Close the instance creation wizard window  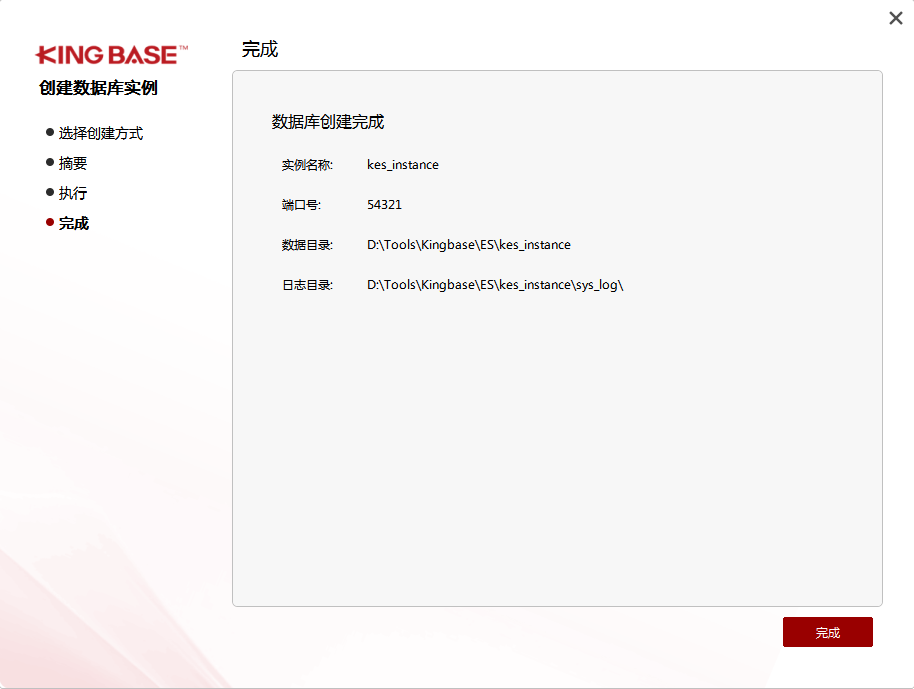coord(896,18)
